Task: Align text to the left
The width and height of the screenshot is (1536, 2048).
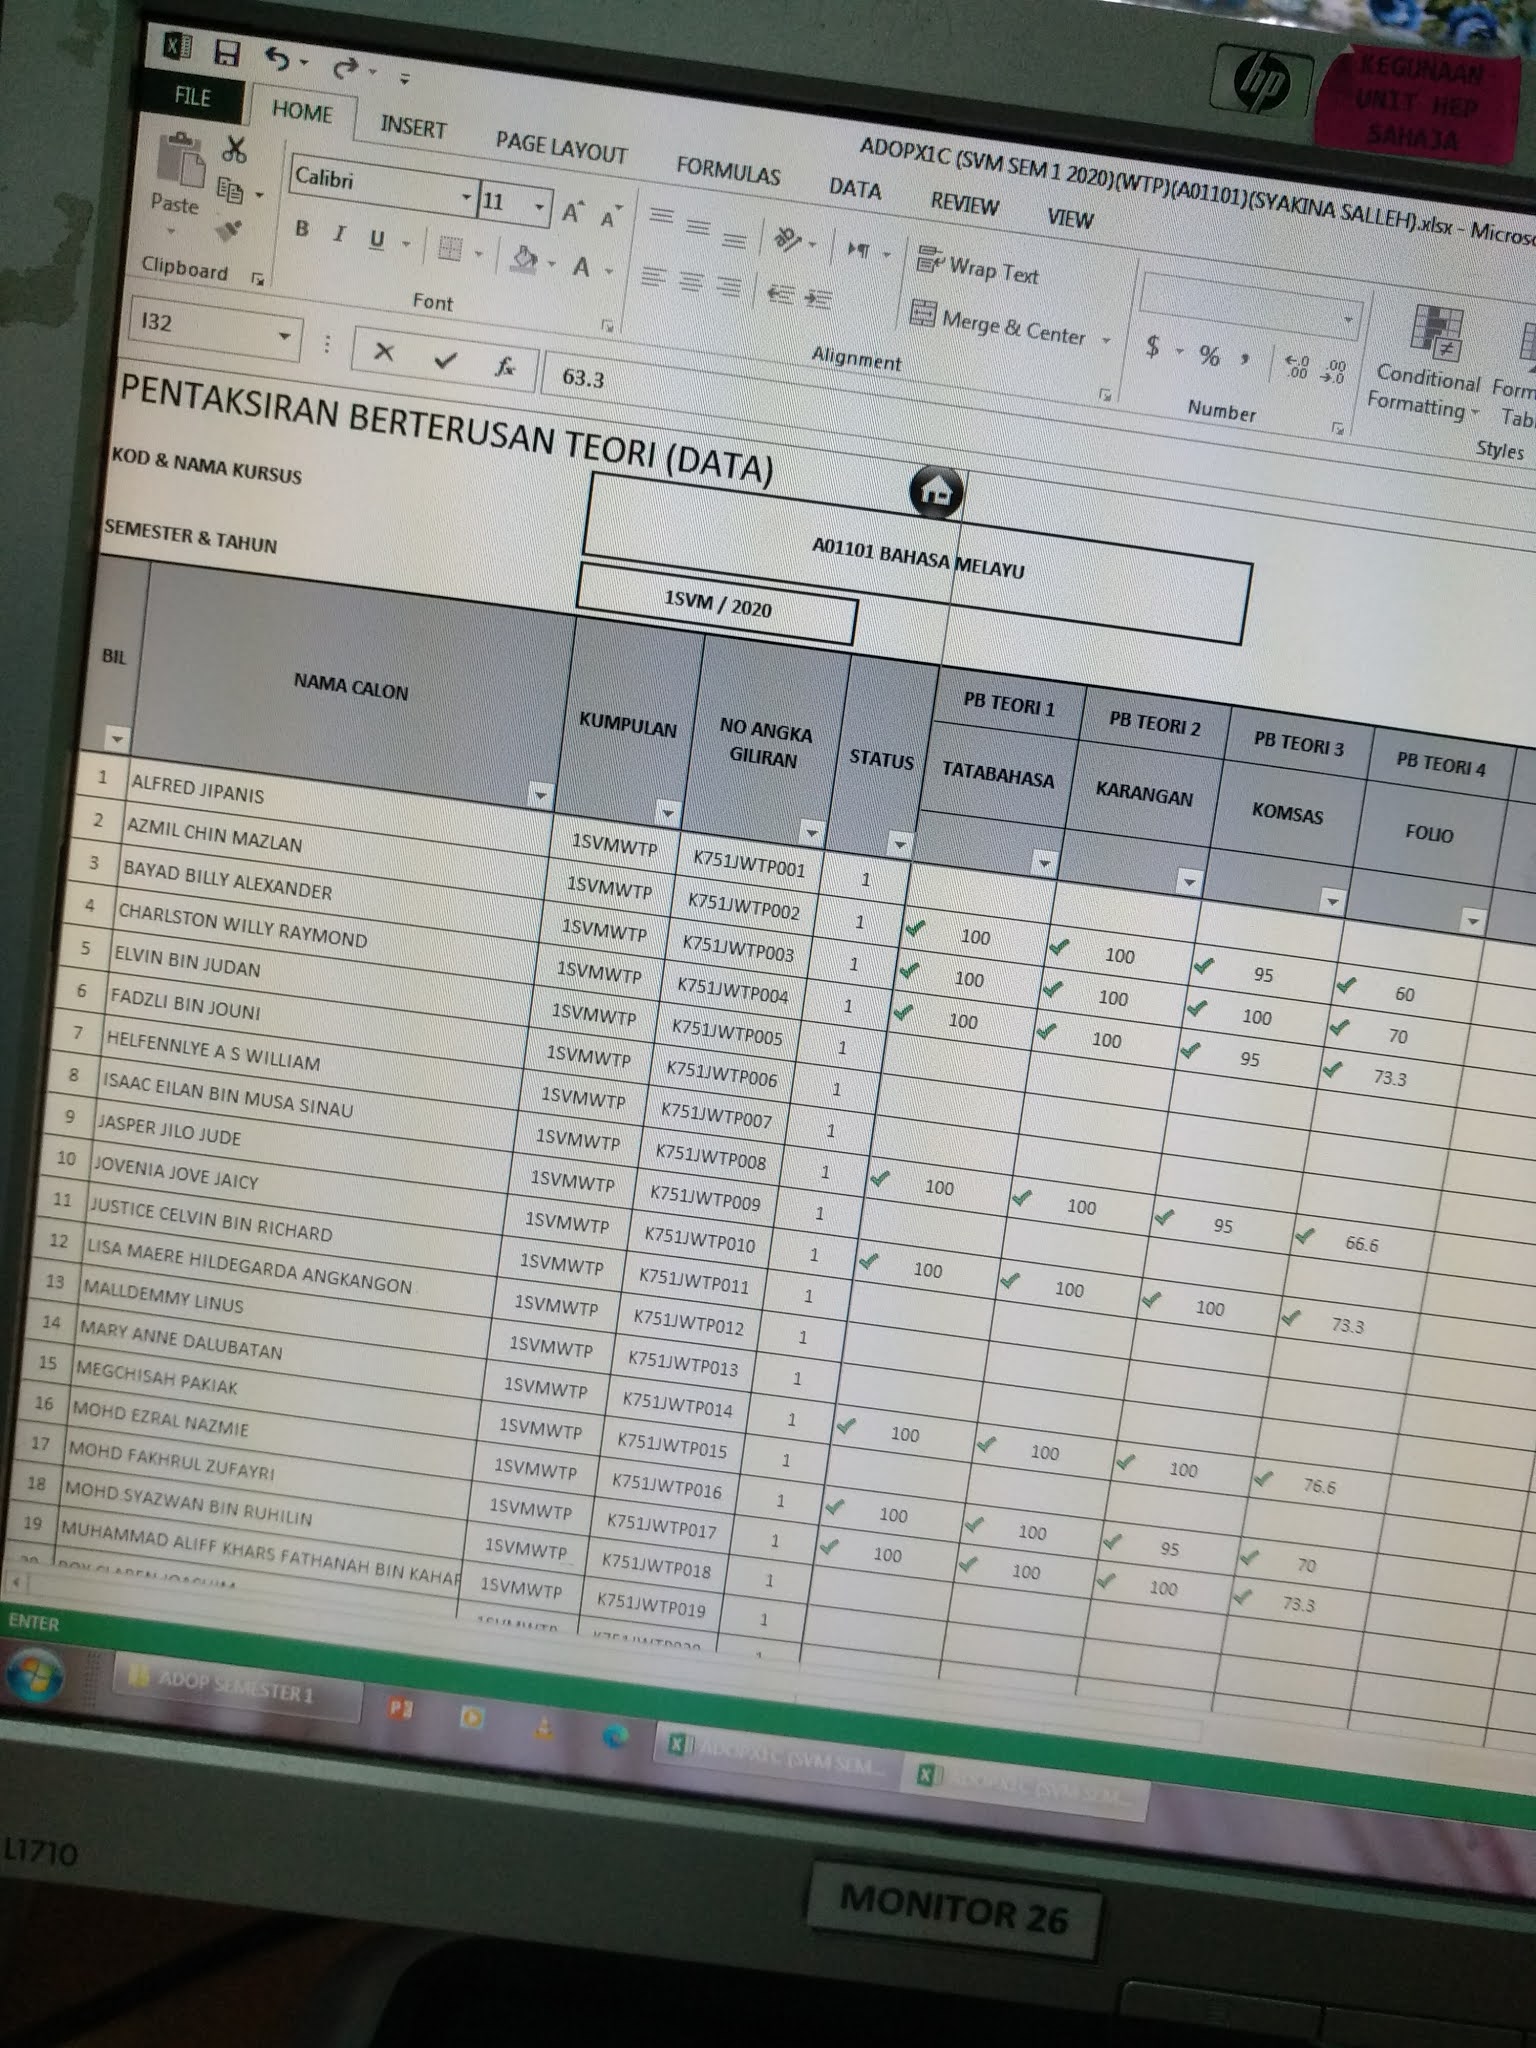Action: [653, 276]
